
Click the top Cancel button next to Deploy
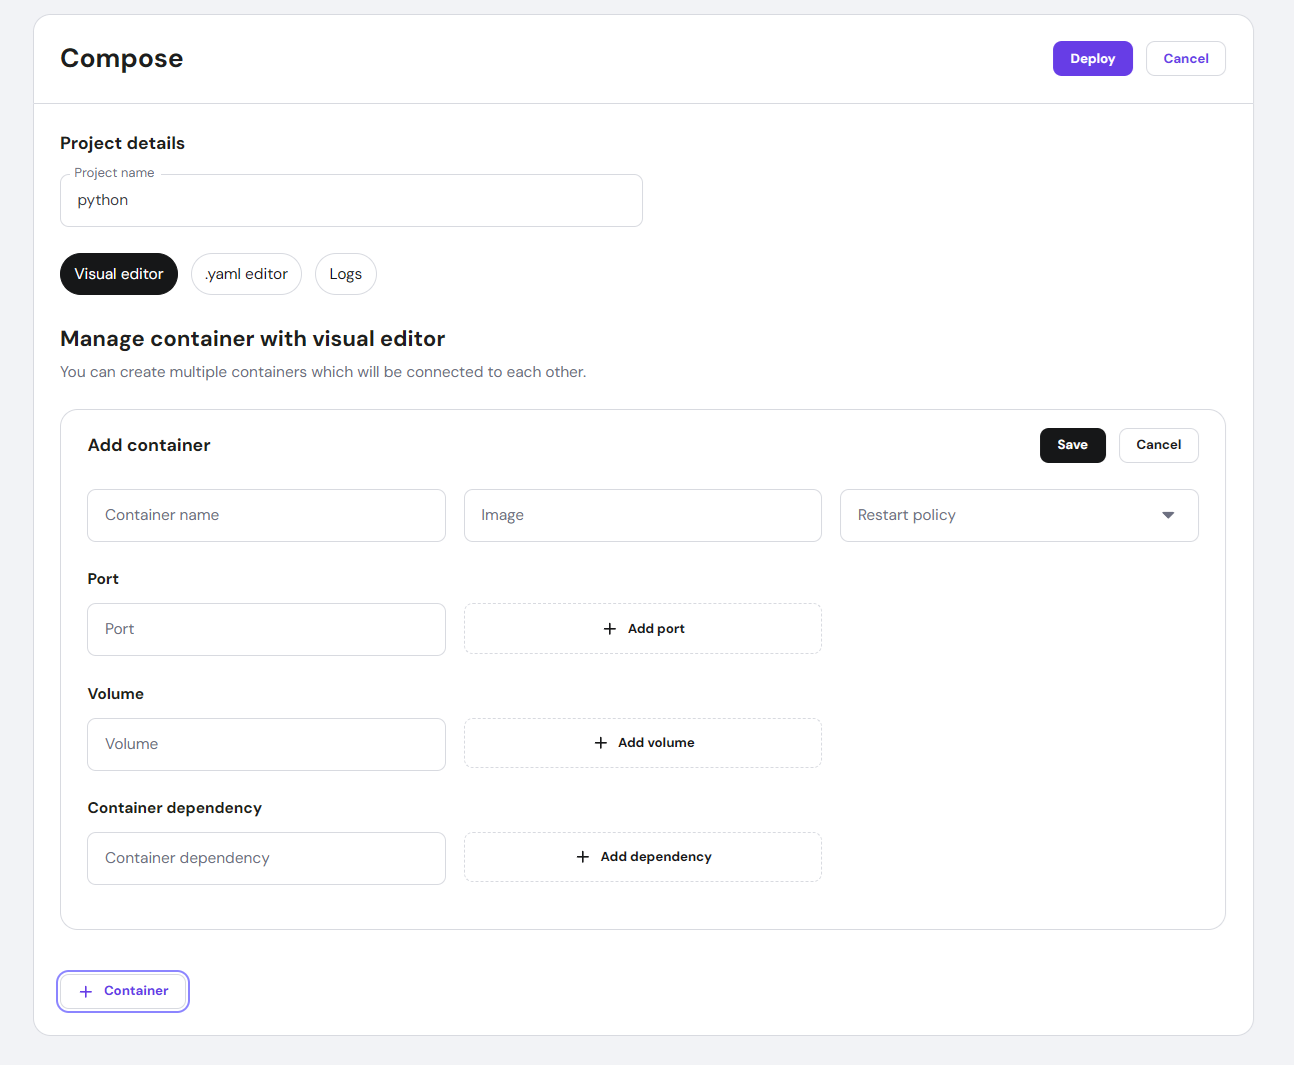pos(1185,59)
